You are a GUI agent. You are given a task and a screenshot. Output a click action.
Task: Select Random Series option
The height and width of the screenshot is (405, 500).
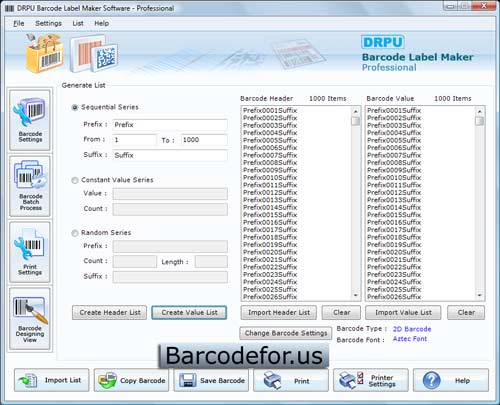[75, 233]
